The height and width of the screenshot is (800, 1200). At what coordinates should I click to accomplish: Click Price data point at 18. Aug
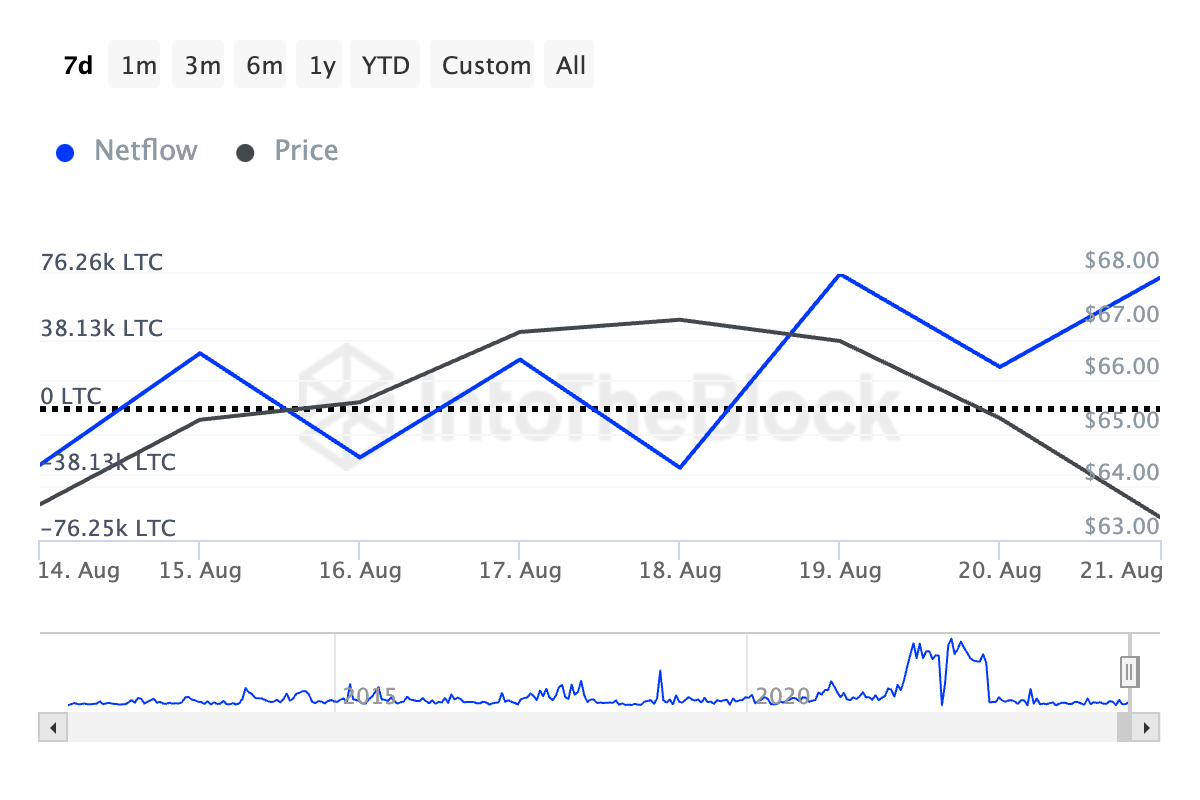[680, 320]
